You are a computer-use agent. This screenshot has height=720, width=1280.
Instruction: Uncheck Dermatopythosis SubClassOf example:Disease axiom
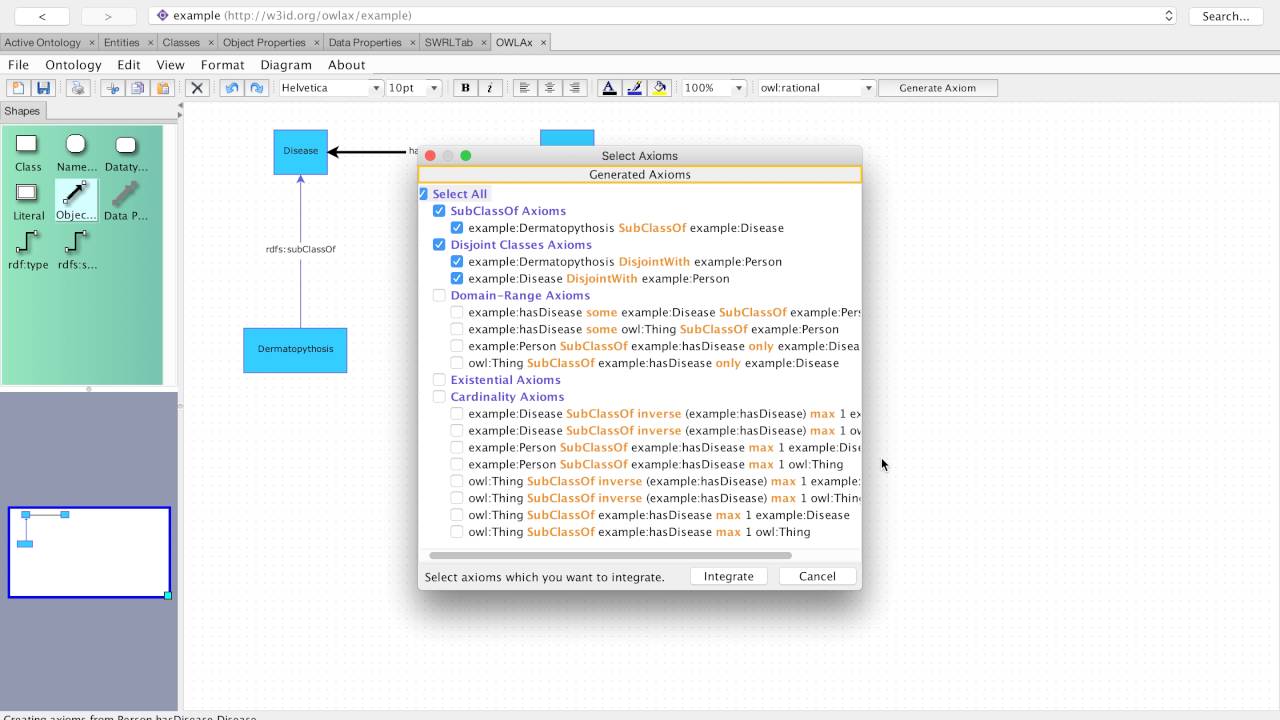point(457,228)
